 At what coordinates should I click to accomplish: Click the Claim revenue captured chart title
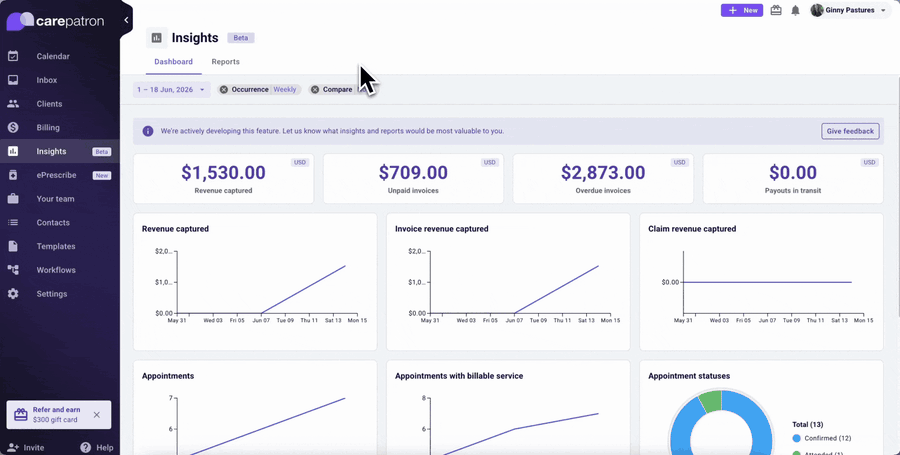click(x=692, y=228)
